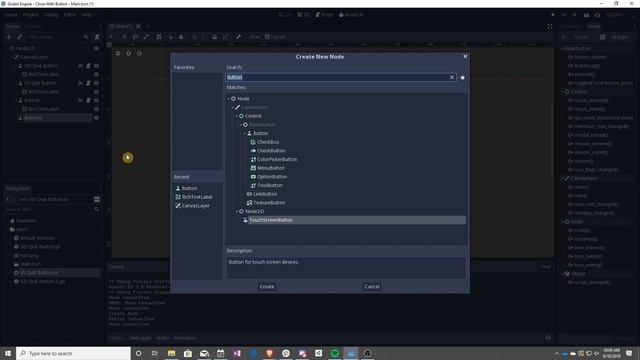Close the Create New Node dialog
This screenshot has height=360, width=640.
(x=465, y=56)
